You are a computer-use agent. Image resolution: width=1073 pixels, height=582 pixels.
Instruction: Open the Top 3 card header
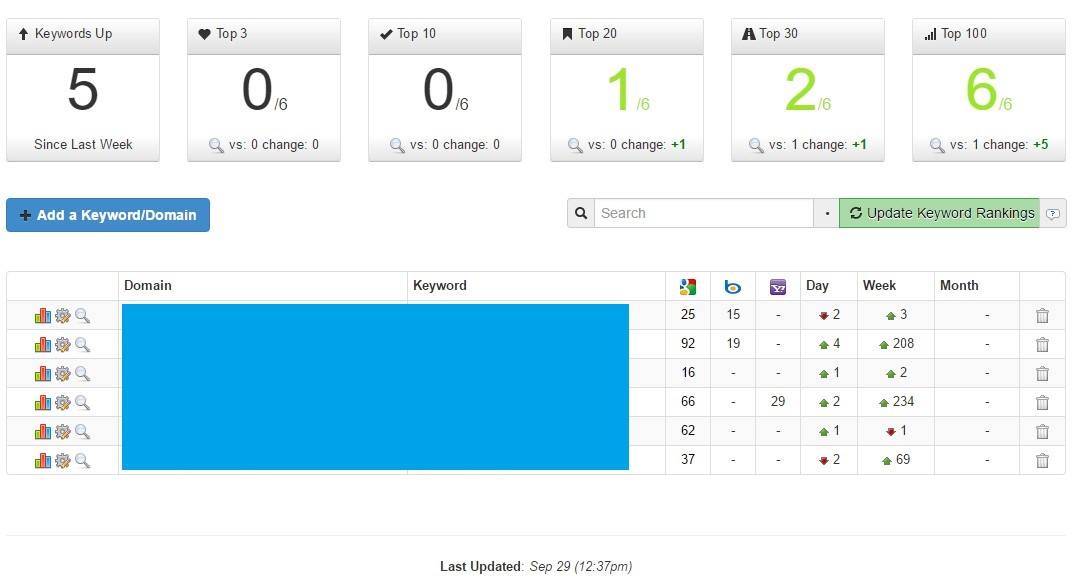pos(263,36)
